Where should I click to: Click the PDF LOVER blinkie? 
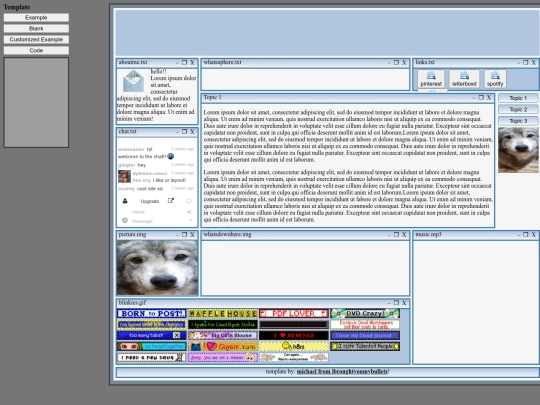coord(294,314)
